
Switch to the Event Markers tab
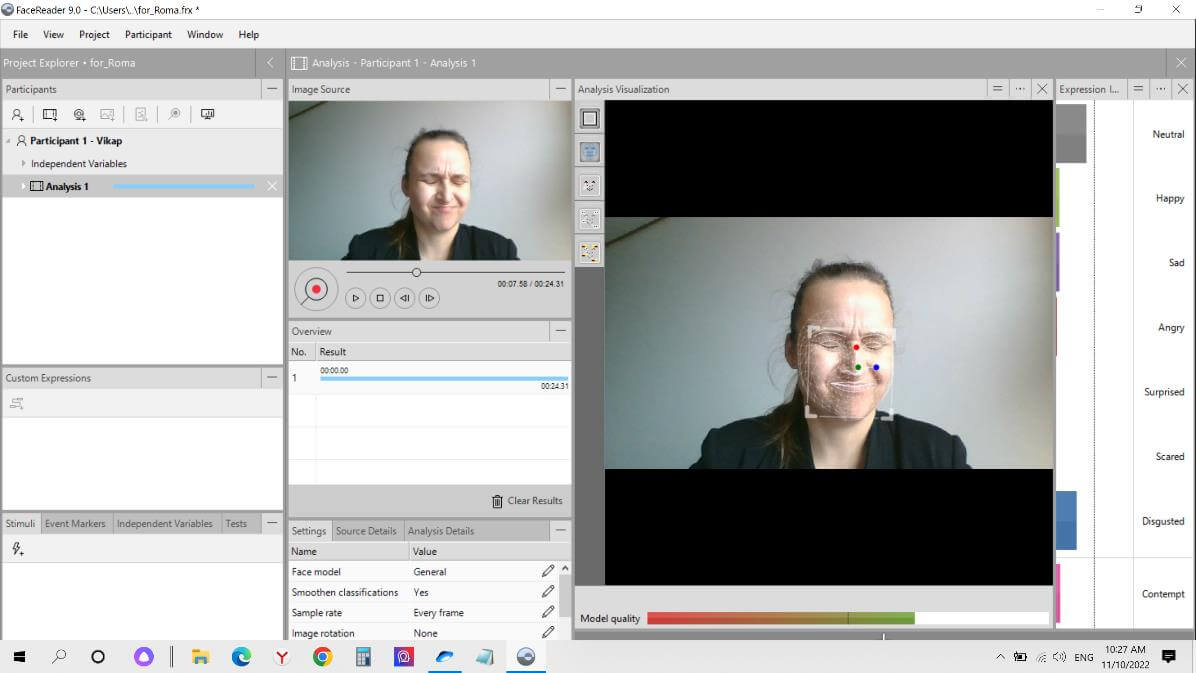(x=75, y=523)
